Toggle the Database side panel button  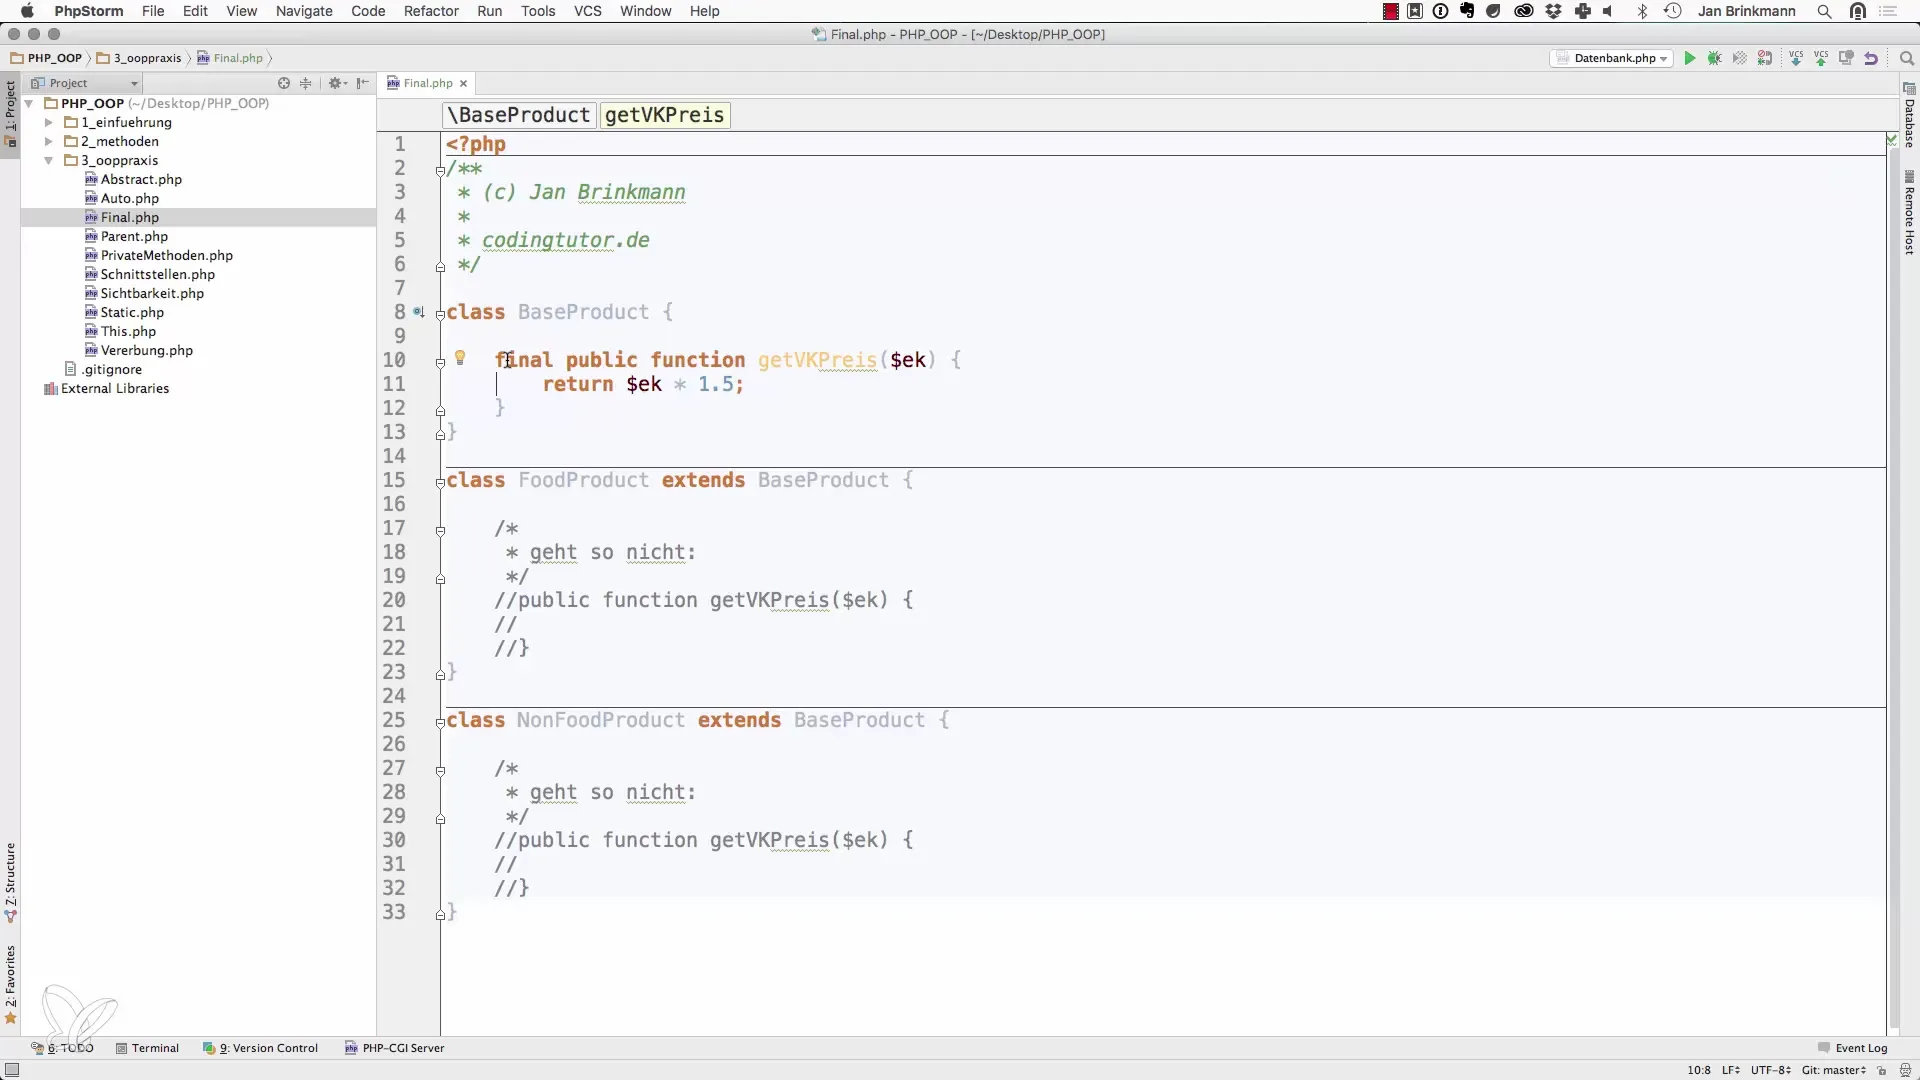[x=1909, y=115]
